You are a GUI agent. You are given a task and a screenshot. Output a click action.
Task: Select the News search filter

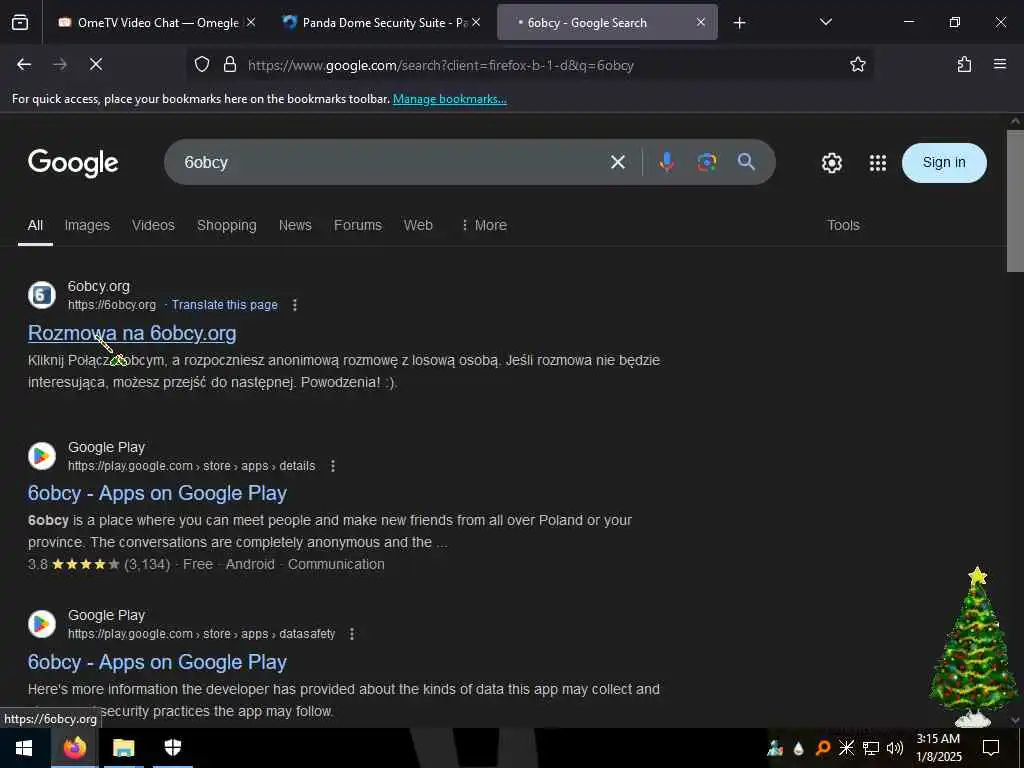click(295, 225)
